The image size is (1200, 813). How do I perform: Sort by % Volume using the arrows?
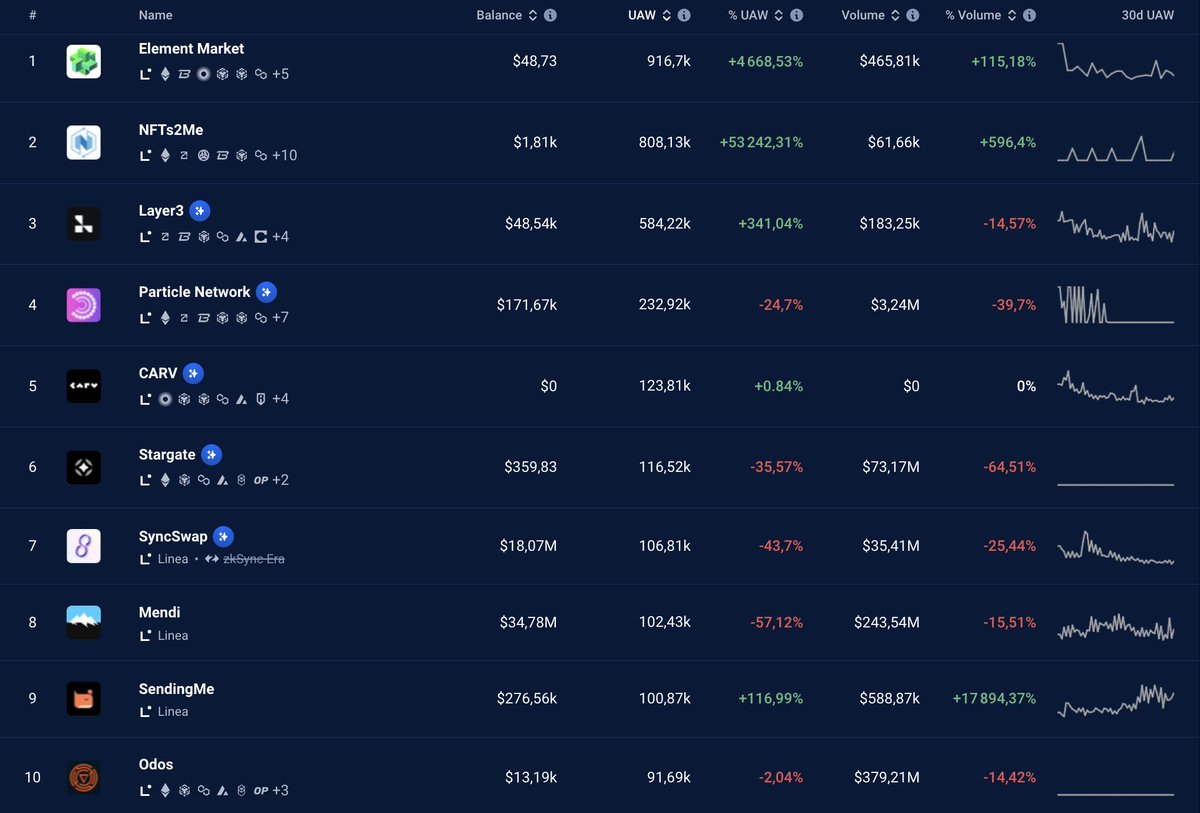click(x=1012, y=15)
